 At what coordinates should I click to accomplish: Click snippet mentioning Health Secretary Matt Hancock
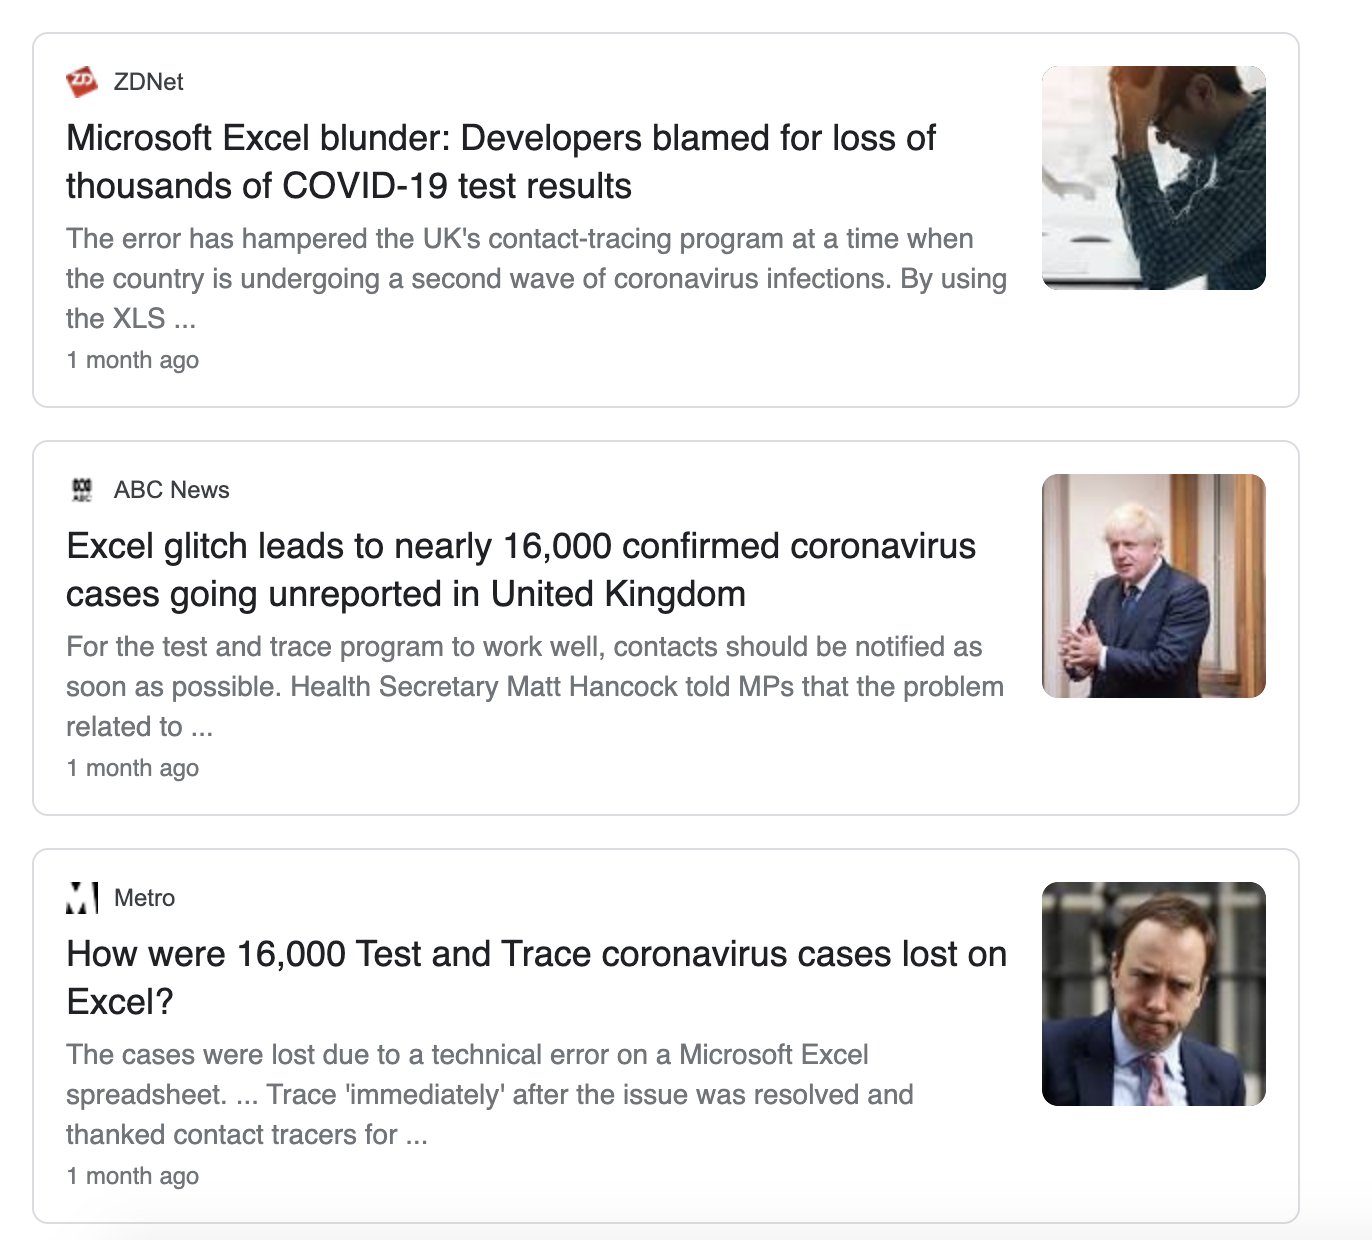pos(535,686)
